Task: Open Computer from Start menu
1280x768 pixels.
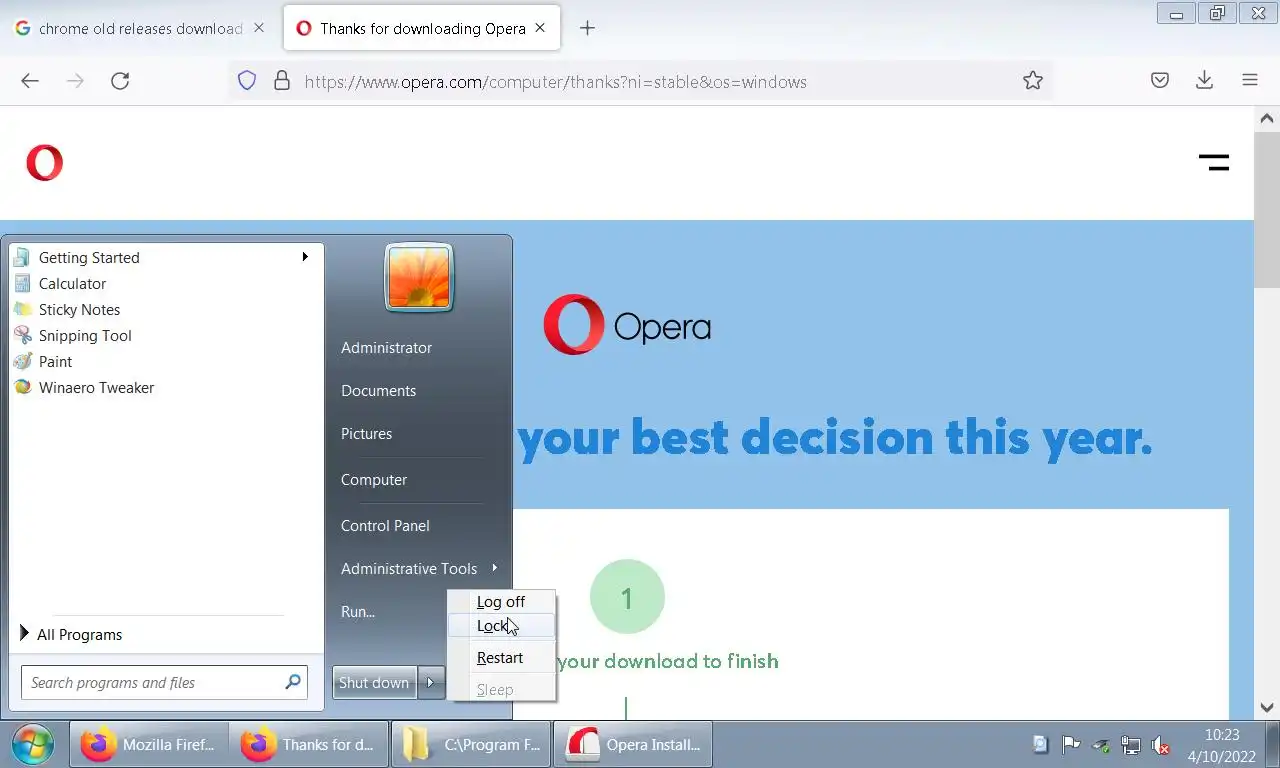Action: (374, 479)
